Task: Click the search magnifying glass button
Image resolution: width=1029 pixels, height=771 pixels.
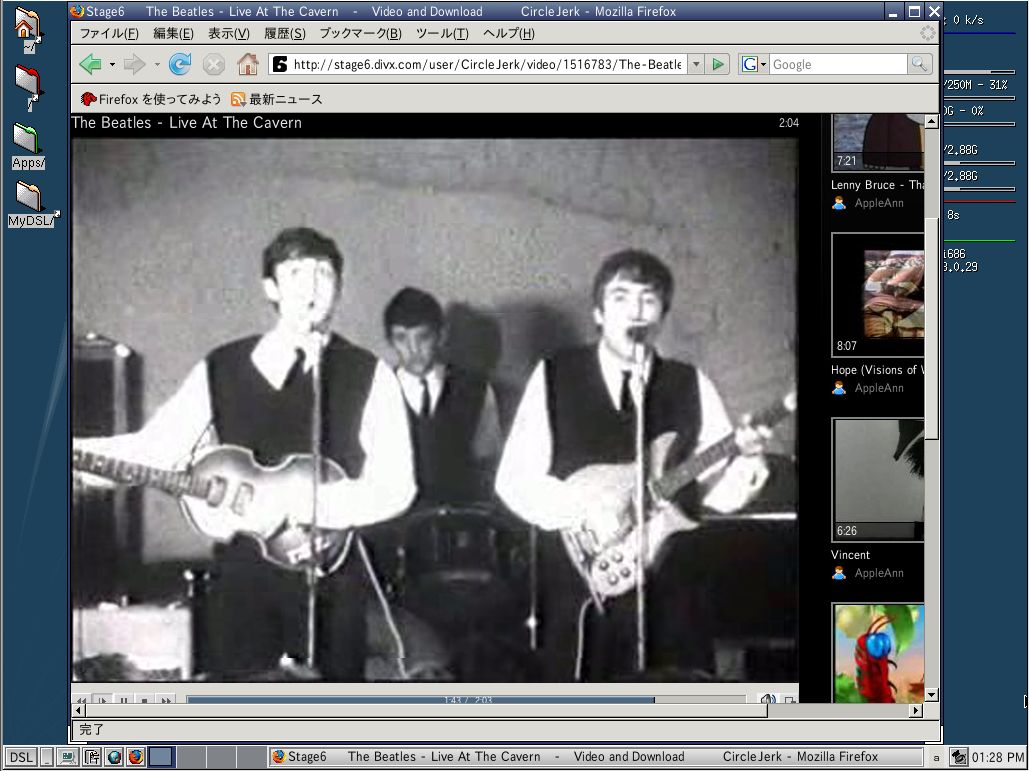Action: coord(919,64)
